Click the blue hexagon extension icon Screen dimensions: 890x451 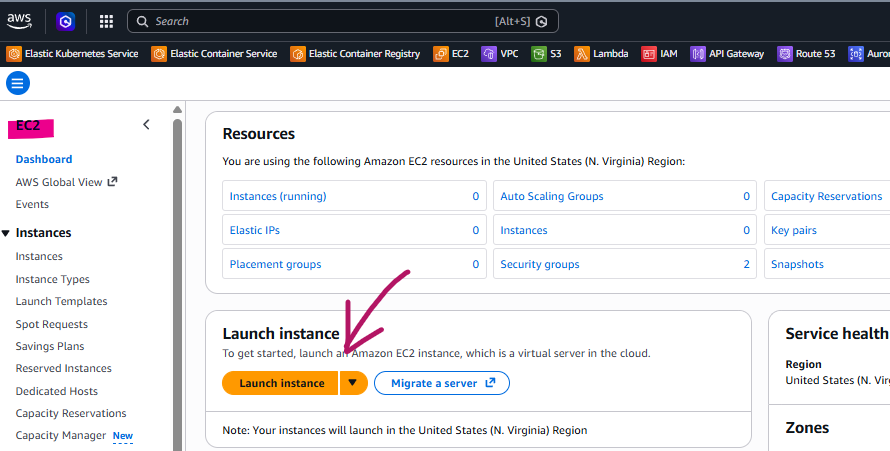click(66, 22)
